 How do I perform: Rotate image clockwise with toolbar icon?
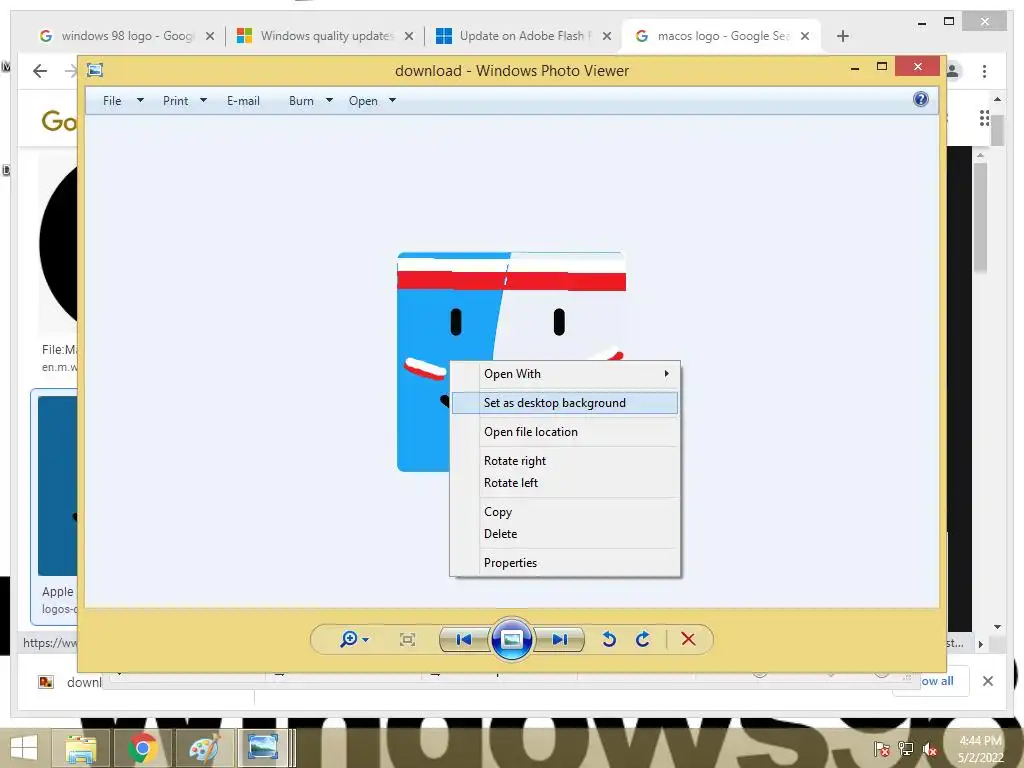[643, 639]
